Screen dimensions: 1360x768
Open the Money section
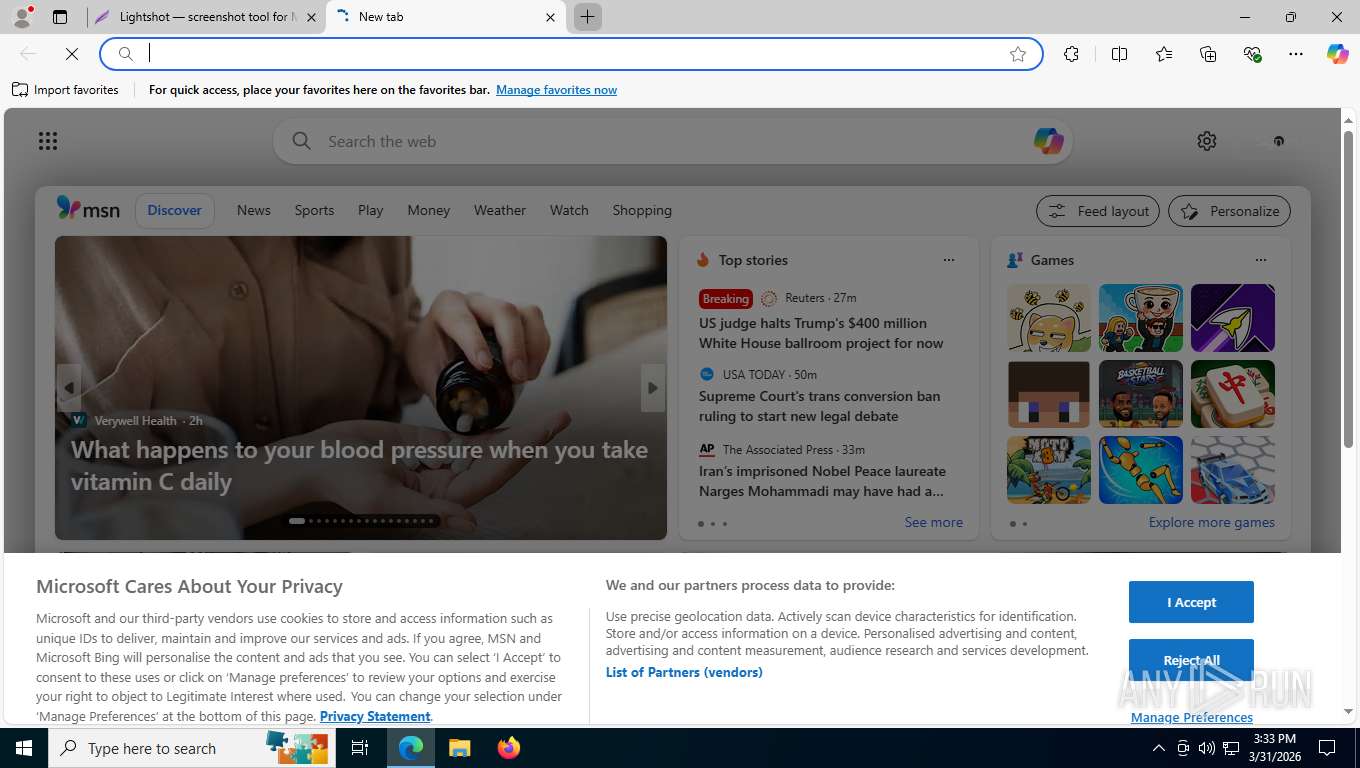pyautogui.click(x=429, y=210)
